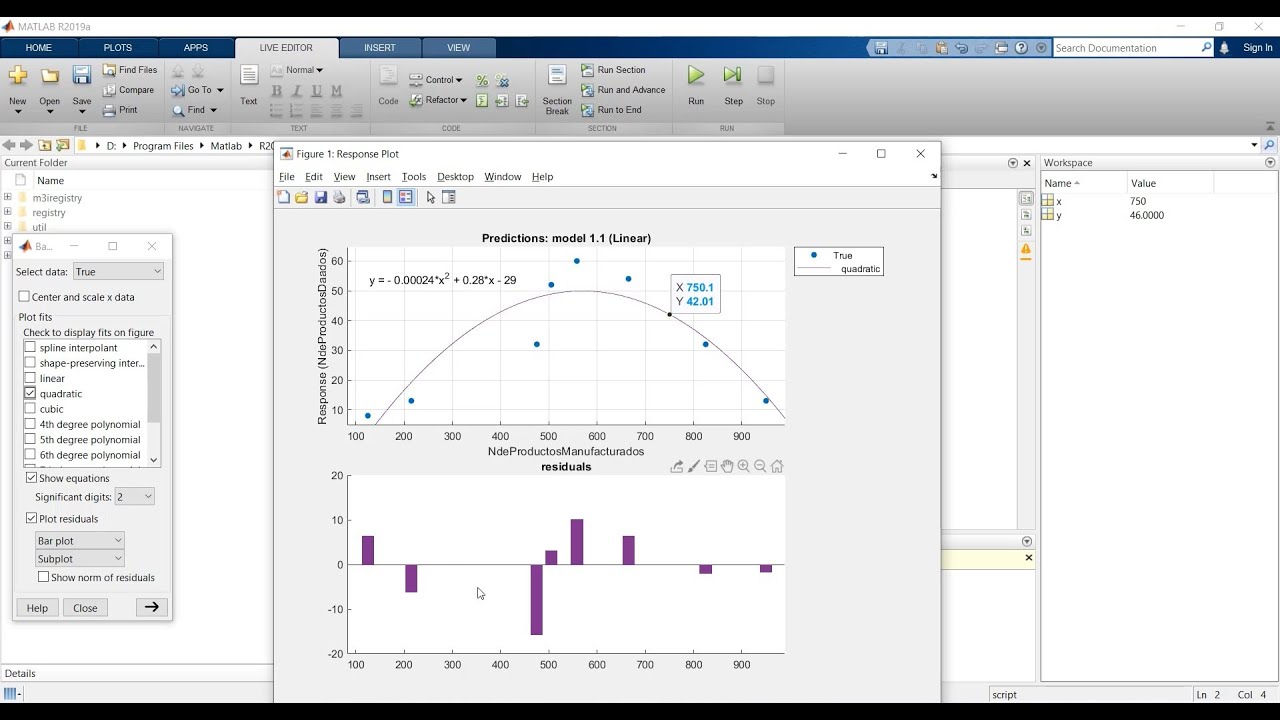Click the axes zoom in magnifier
The height and width of the screenshot is (720, 1280).
(743, 467)
